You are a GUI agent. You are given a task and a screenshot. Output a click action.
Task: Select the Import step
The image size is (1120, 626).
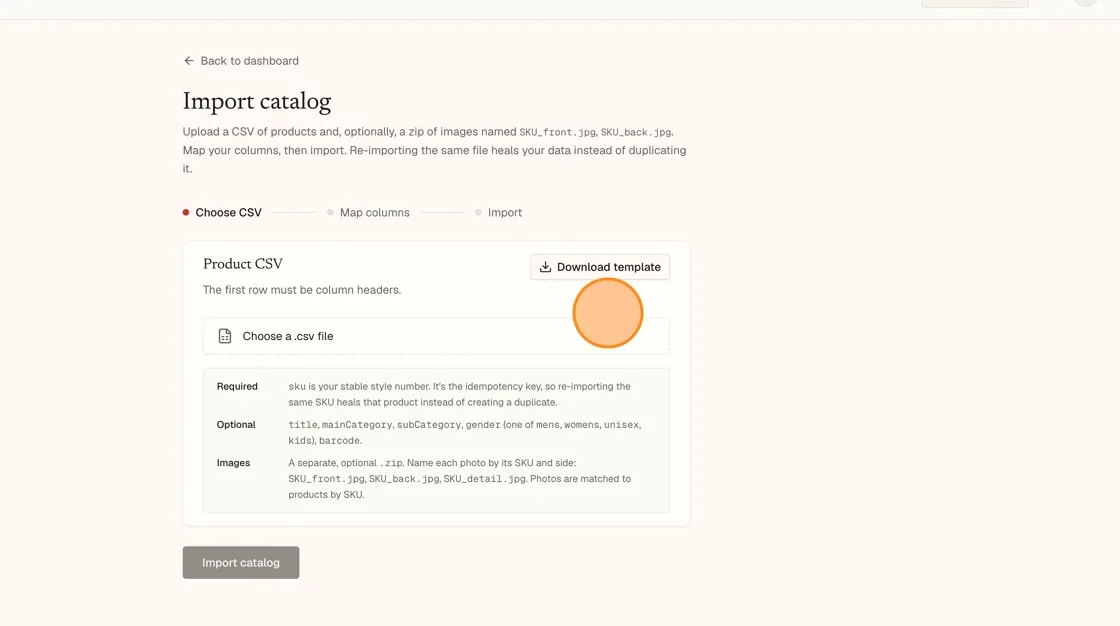coord(499,212)
